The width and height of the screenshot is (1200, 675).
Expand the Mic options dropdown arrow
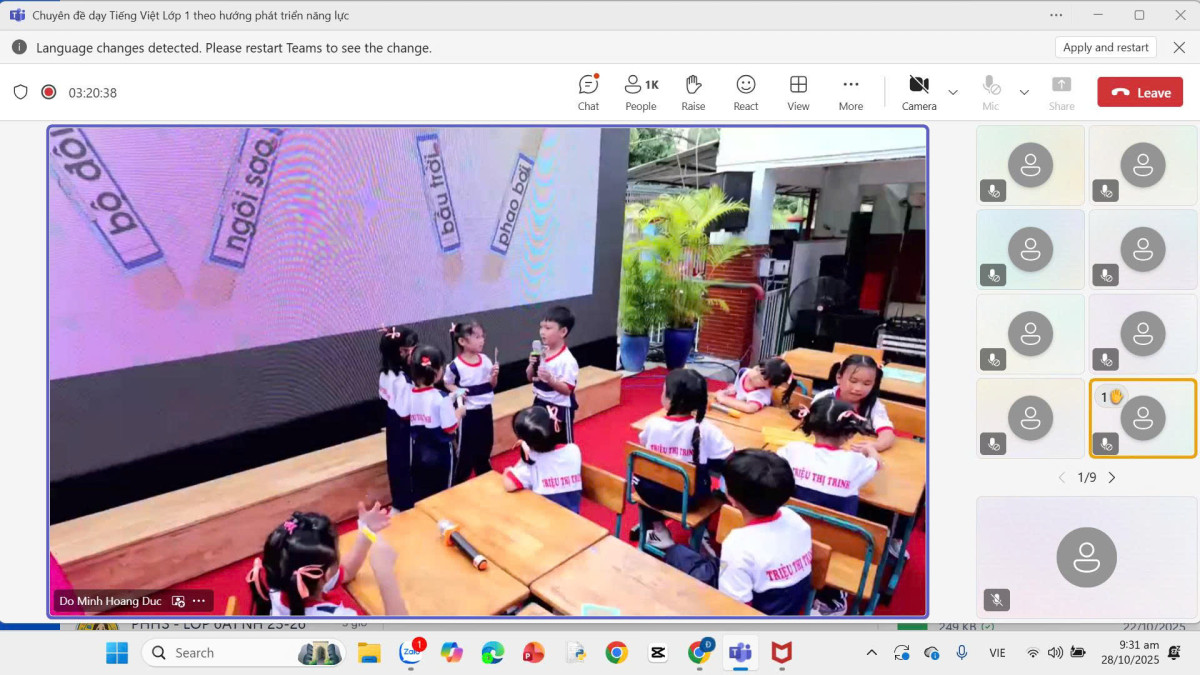(1024, 92)
